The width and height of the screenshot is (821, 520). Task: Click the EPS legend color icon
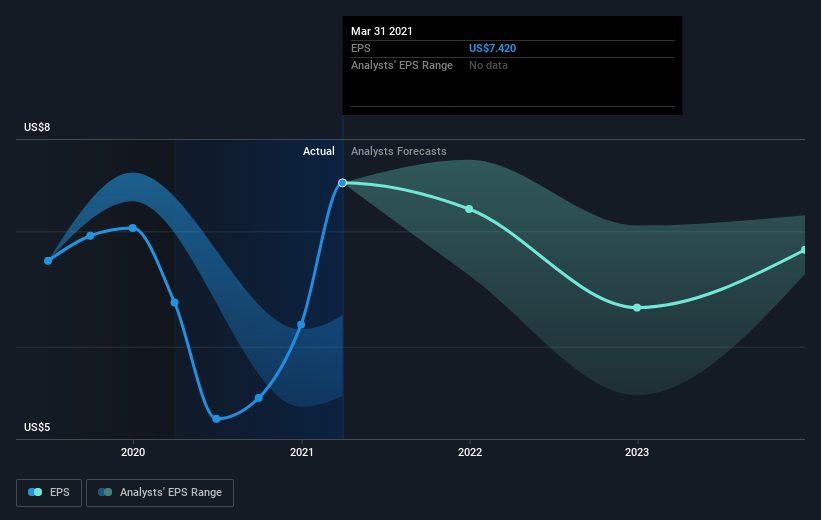coord(35,492)
